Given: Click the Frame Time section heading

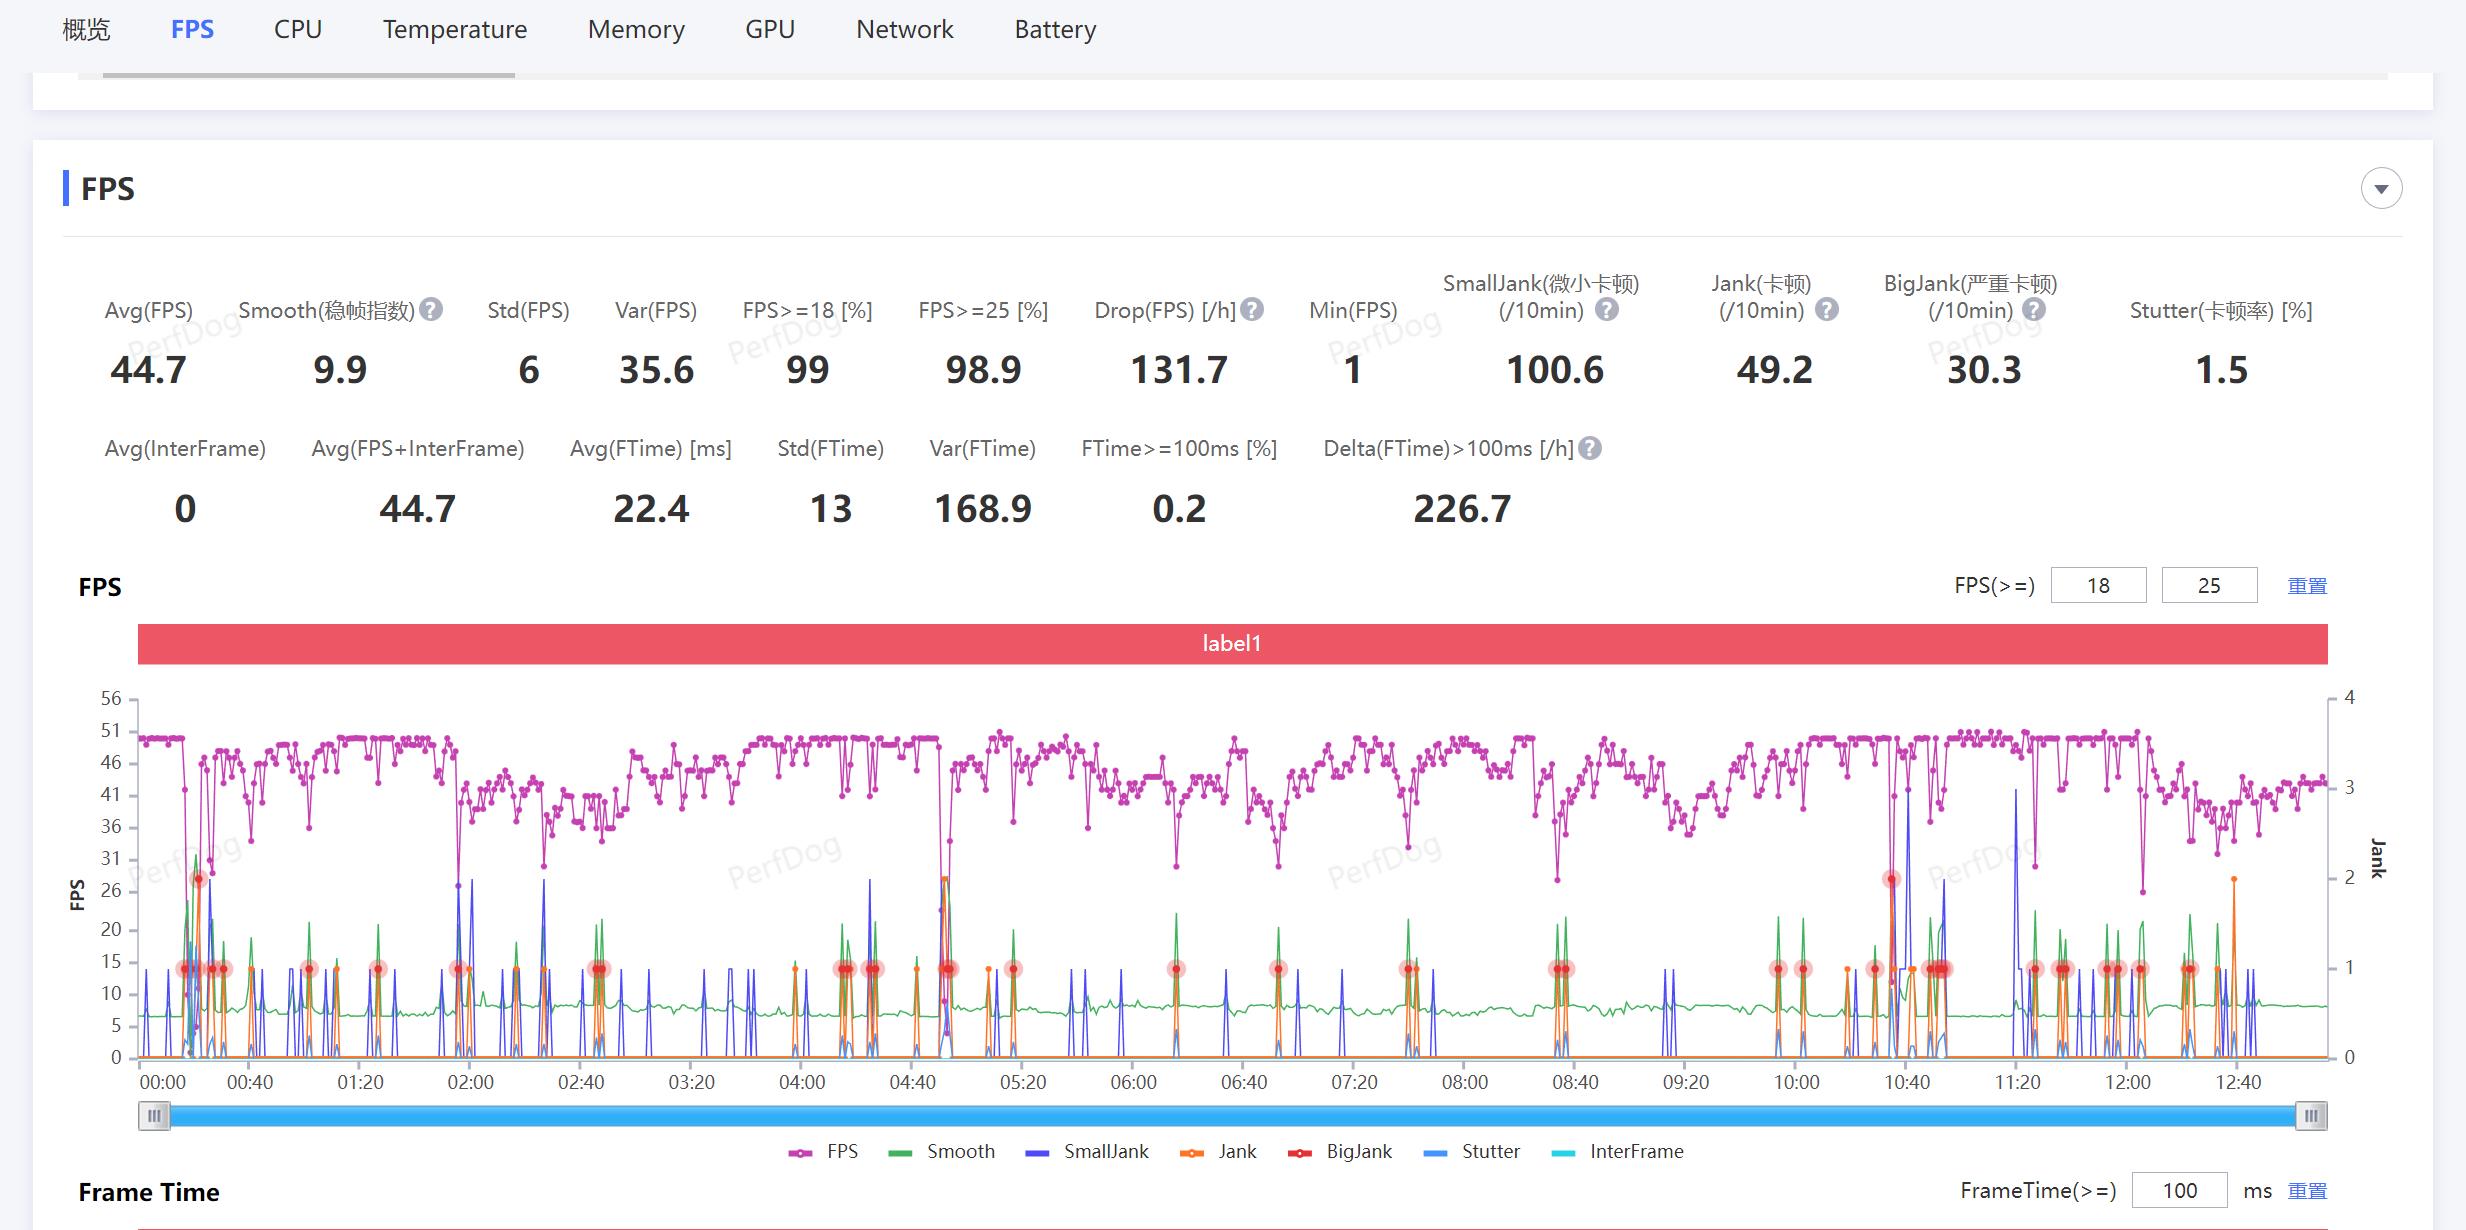Looking at the screenshot, I should [149, 1193].
